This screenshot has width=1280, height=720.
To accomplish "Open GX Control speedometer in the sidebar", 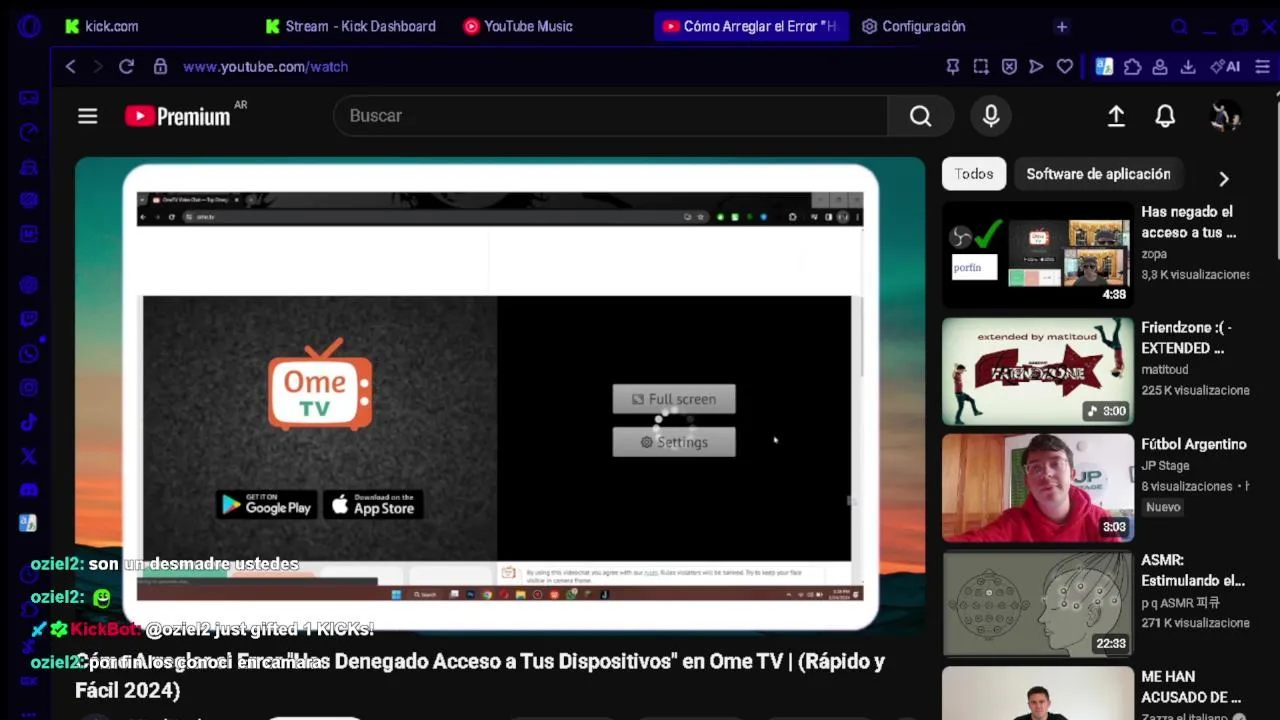I will tap(29, 132).
